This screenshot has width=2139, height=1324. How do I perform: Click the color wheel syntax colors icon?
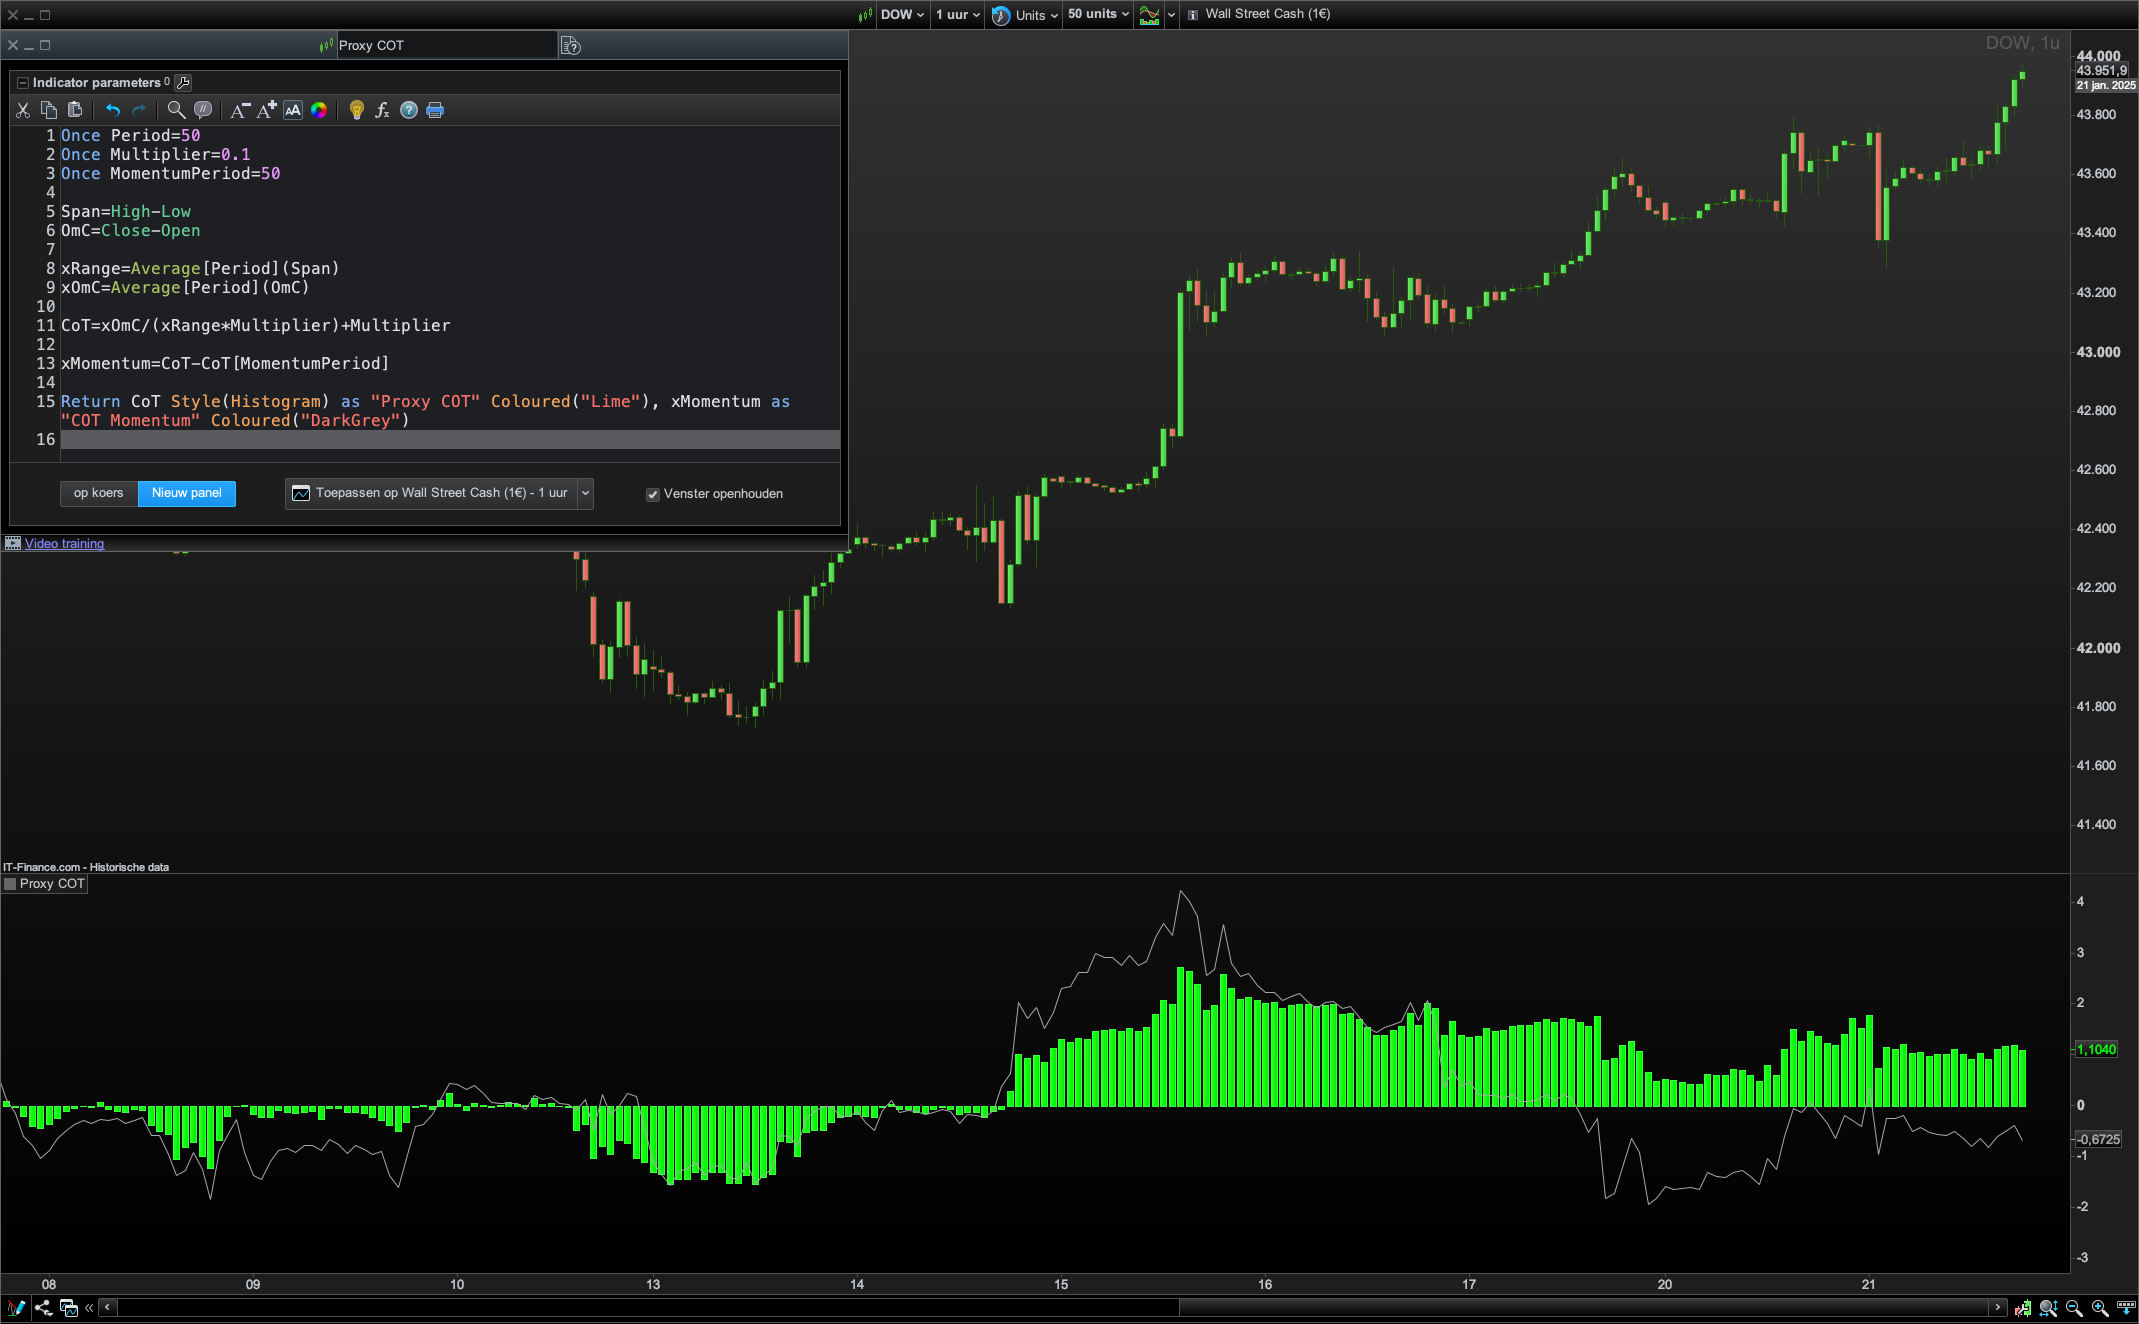319,110
